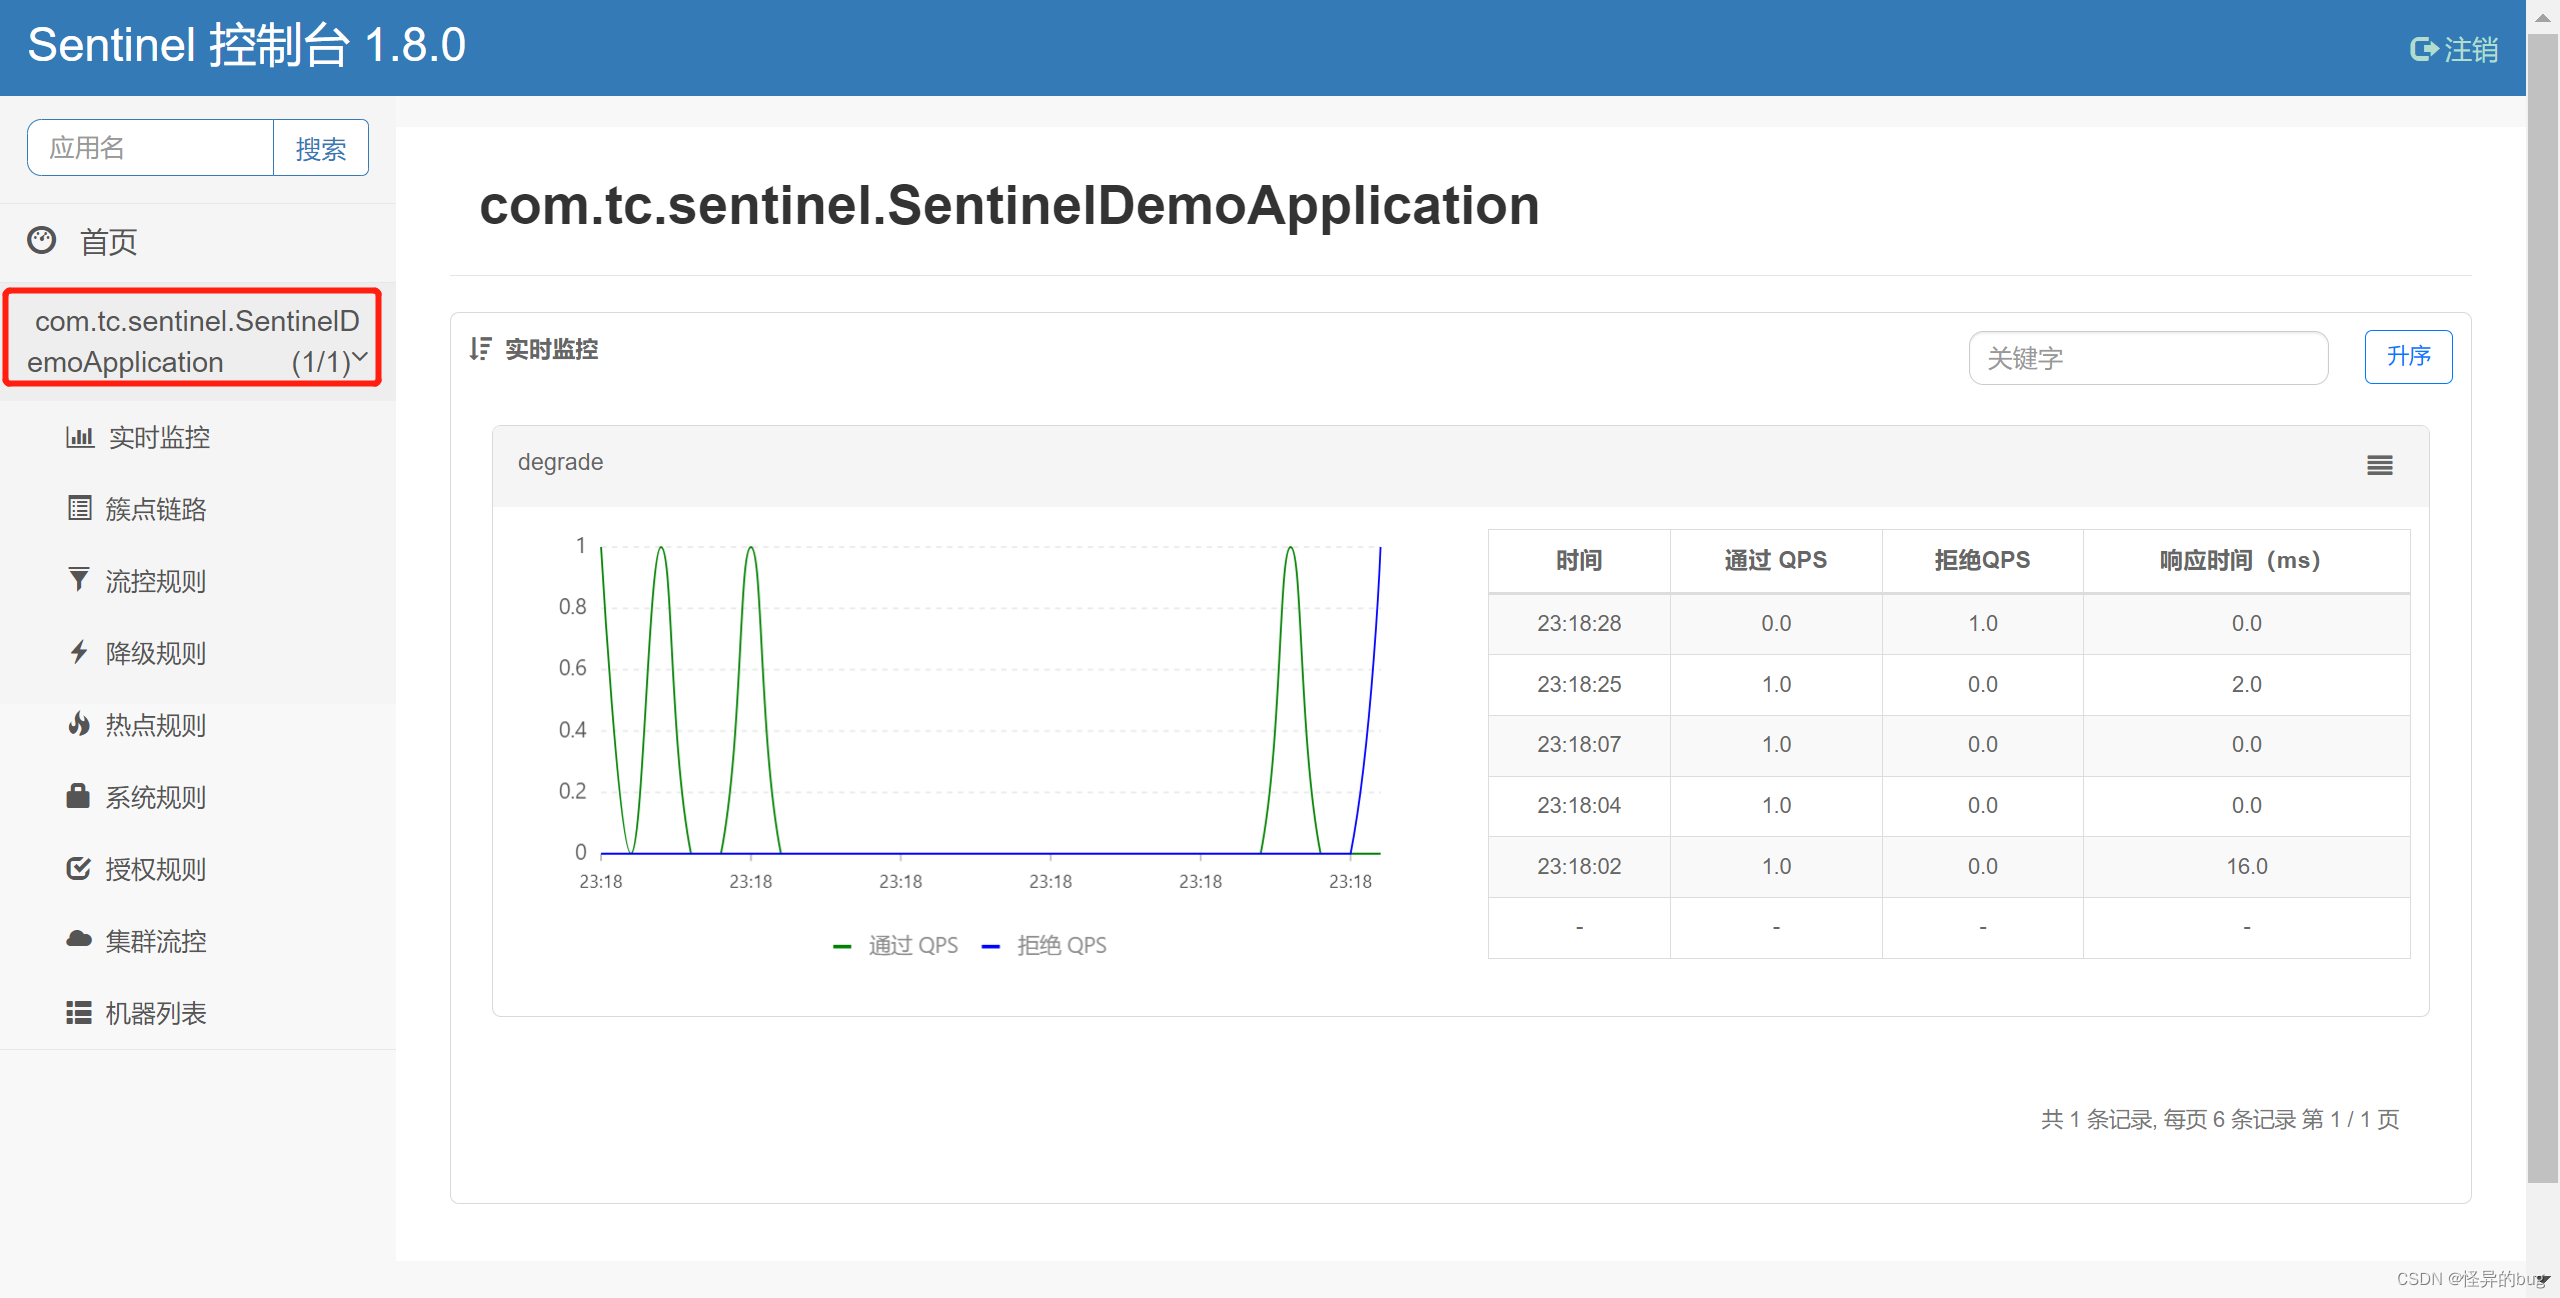Screen dimensions: 2560x1298
Task: Click the degrade resource title
Action: coord(560,462)
